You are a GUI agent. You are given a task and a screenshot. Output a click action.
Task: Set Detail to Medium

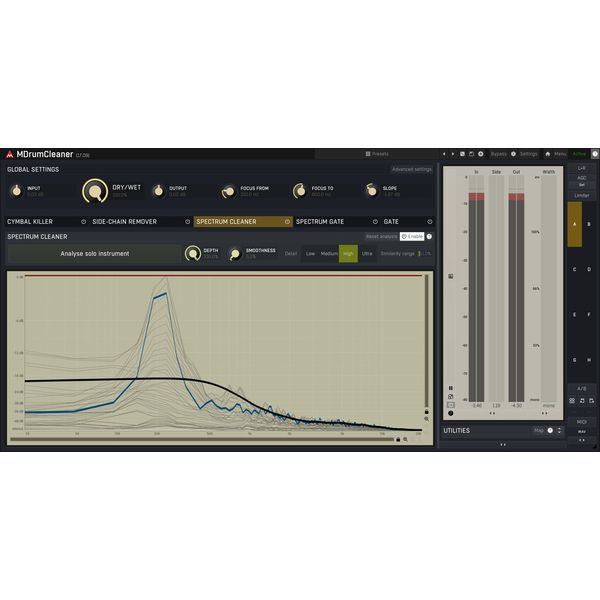329,254
